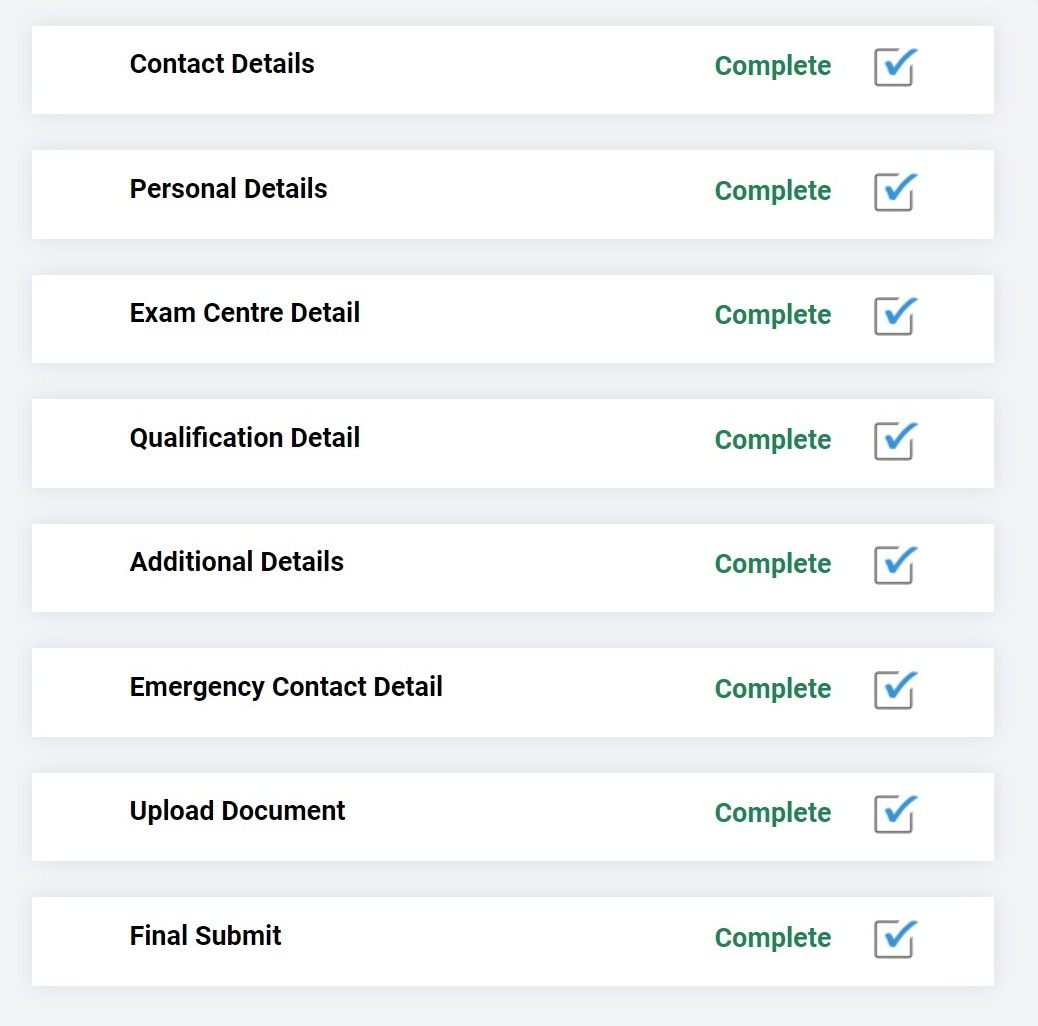Click Complete status beside Qualification Detail

(772, 440)
